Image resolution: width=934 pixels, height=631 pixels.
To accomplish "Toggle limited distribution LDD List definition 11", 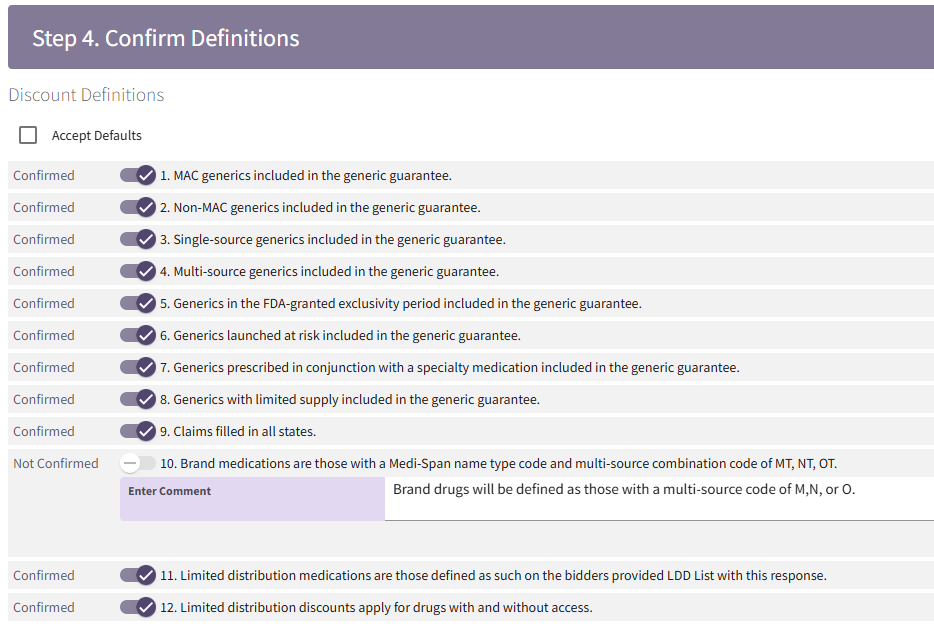I will coord(138,575).
